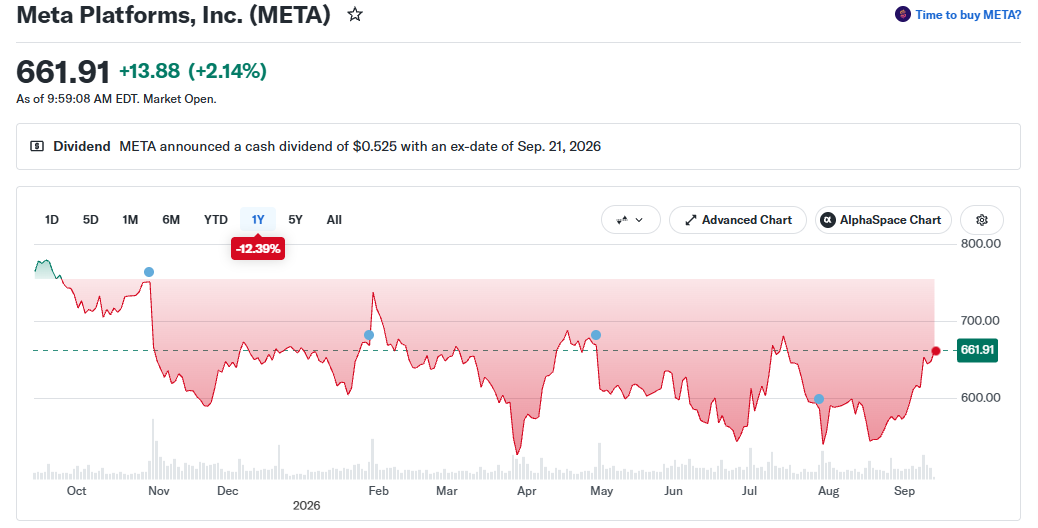This screenshot has height=528, width=1038.
Task: Open the chart type dropdown
Action: (x=630, y=220)
